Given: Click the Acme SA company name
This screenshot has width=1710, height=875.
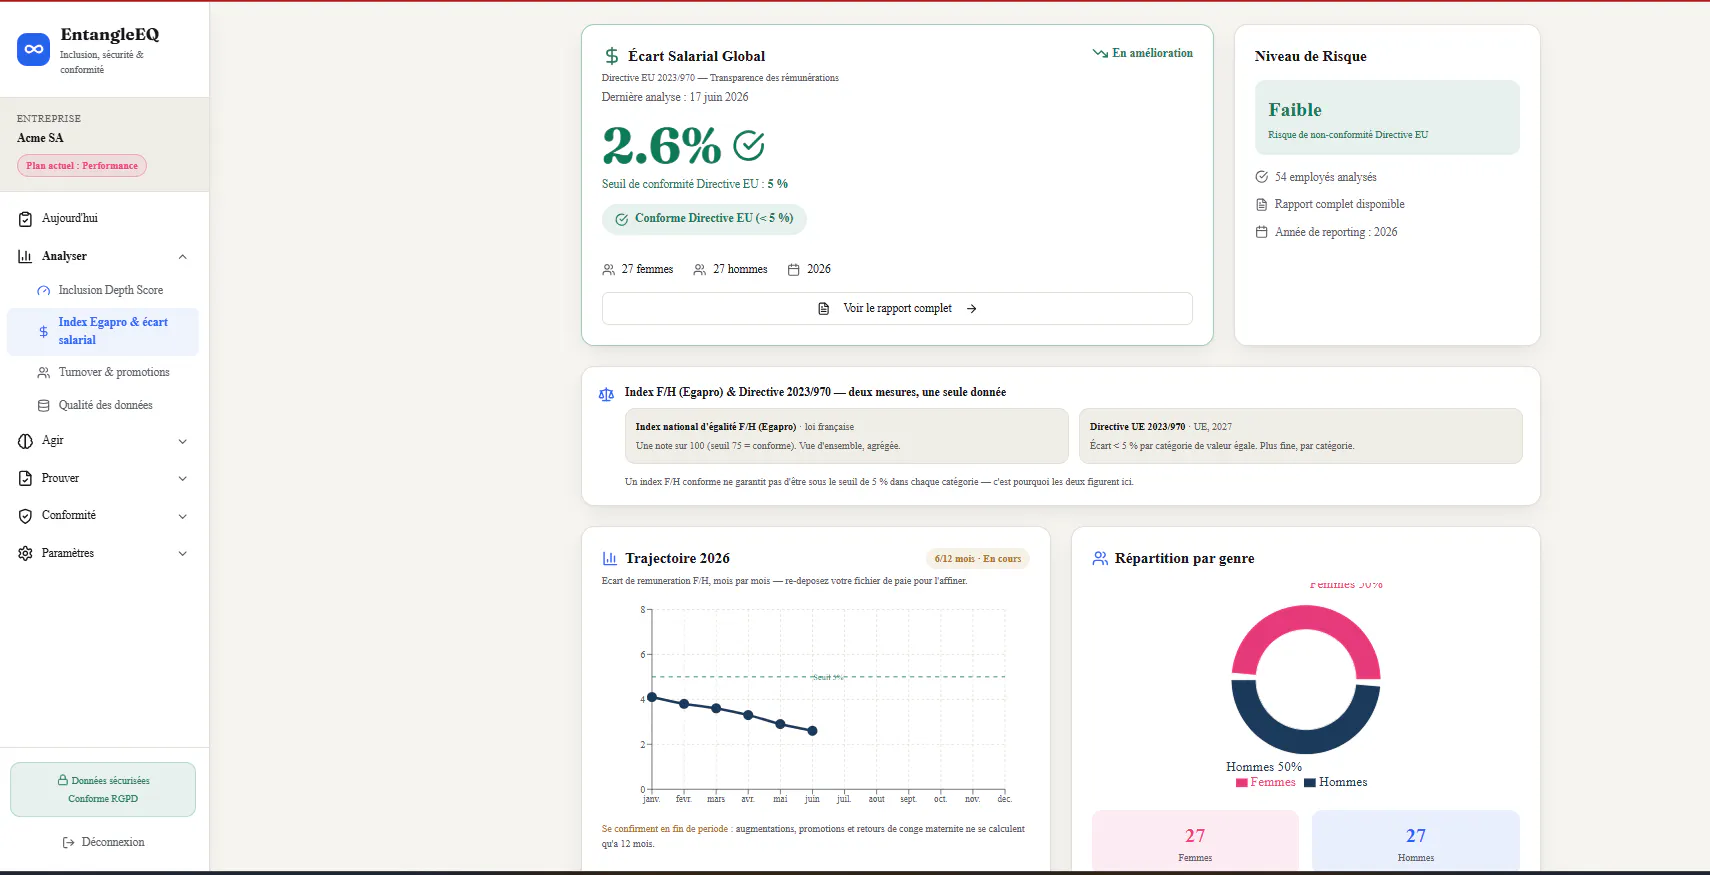Looking at the screenshot, I should [40, 138].
